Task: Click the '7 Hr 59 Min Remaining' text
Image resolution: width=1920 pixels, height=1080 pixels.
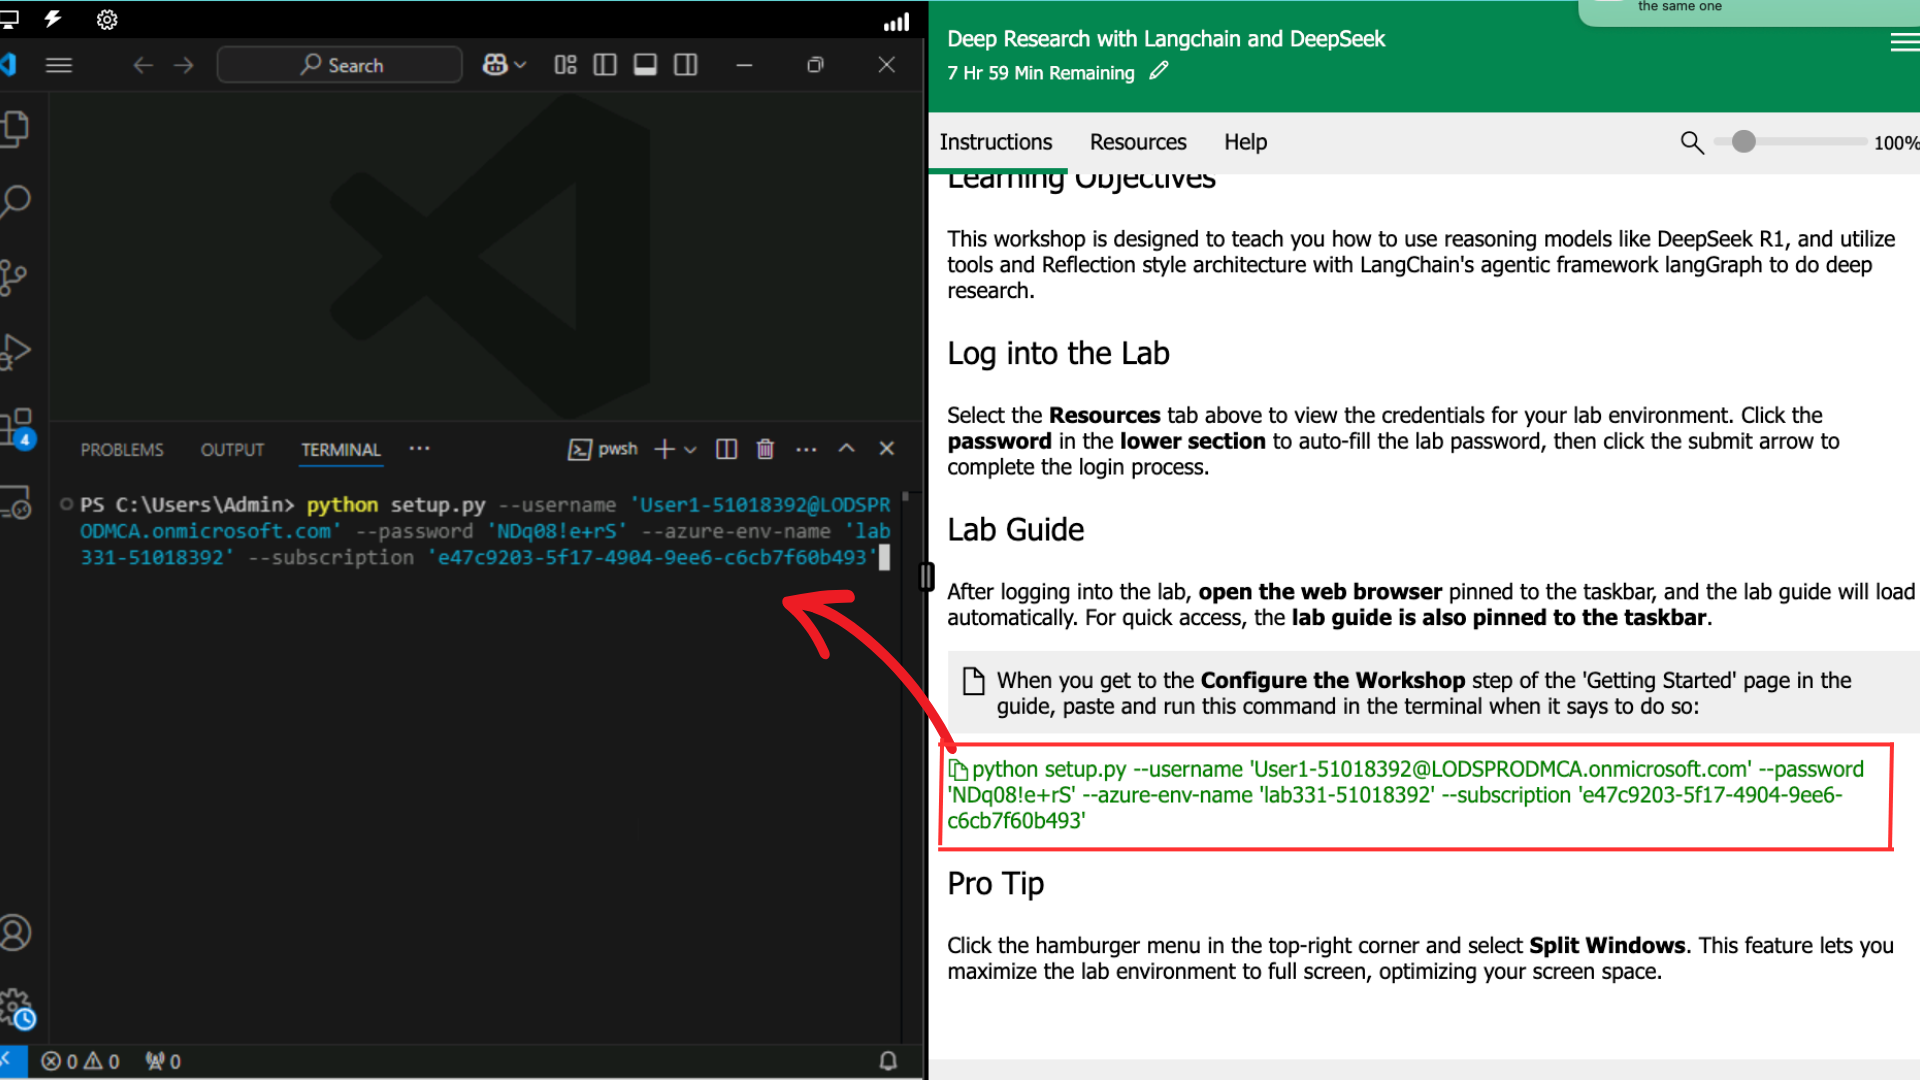Action: click(x=1041, y=73)
